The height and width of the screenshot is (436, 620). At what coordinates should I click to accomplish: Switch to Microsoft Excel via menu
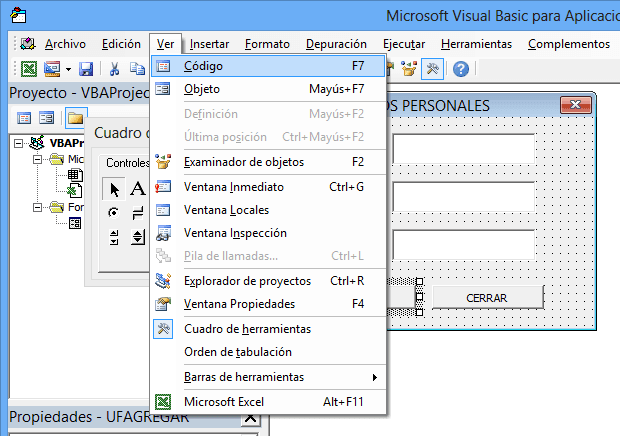[268, 402]
